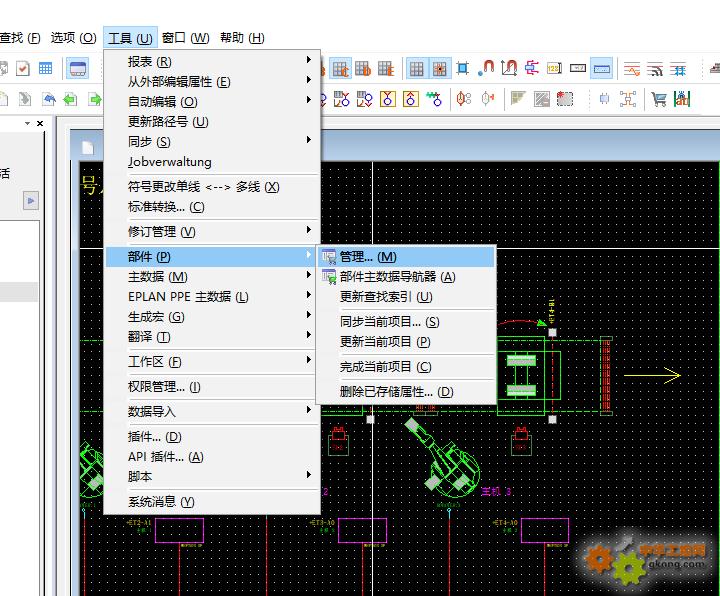Viewport: 720px width, 596px height.
Task: Click the grey symbol with red arrow icon
Action: 487,99
